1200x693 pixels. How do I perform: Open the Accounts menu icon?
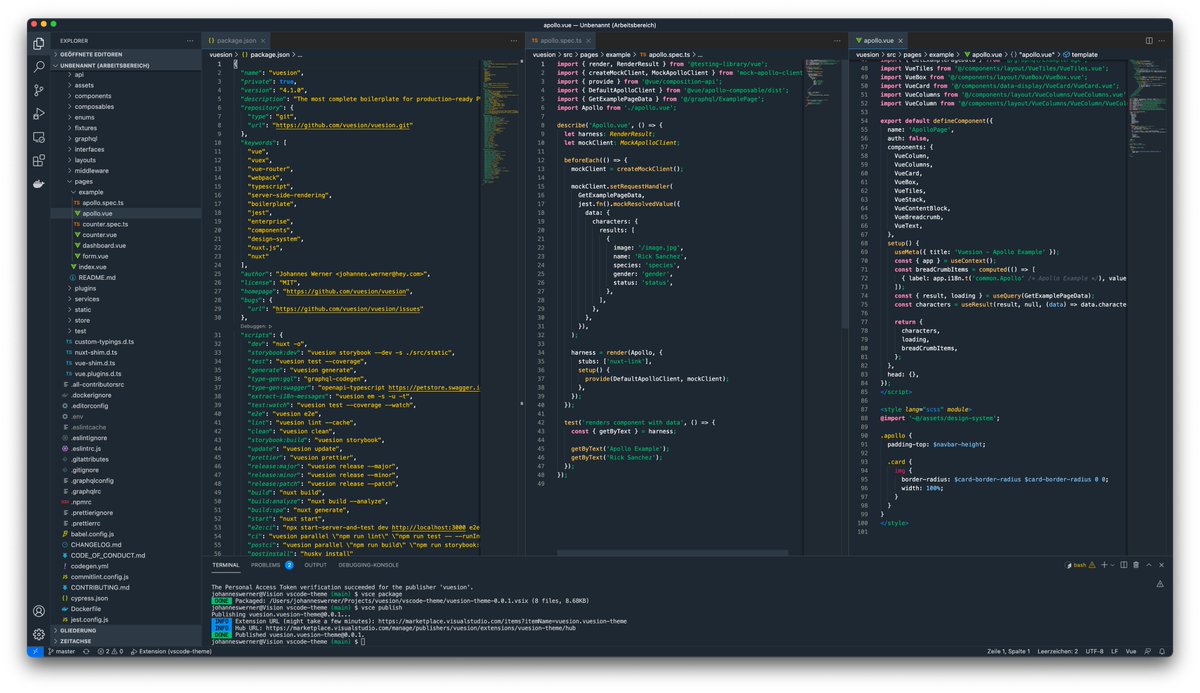39,611
